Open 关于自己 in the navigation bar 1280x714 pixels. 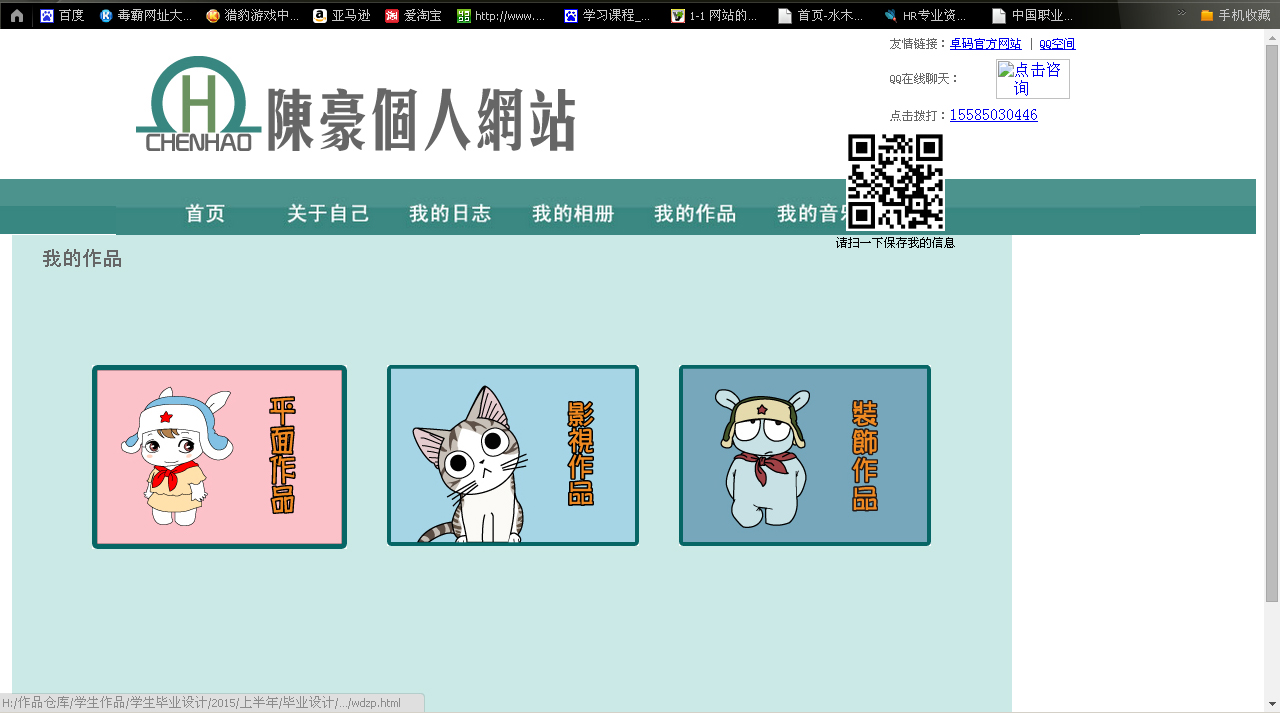[x=328, y=214]
